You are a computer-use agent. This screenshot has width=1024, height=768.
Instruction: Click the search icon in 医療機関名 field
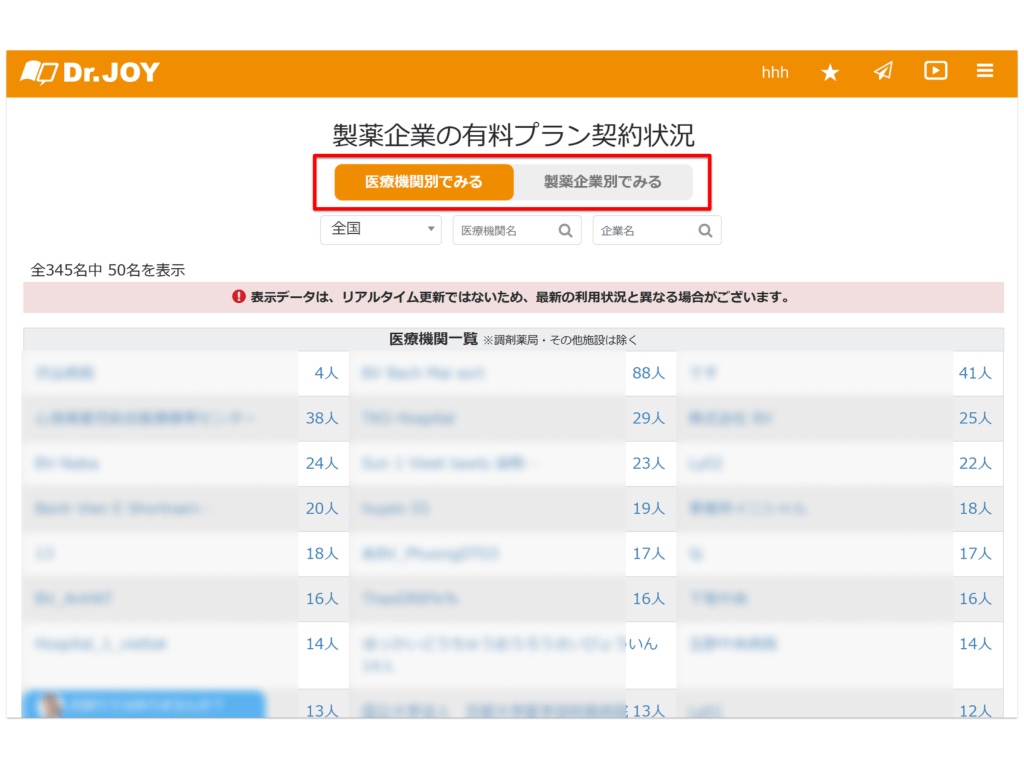[565, 231]
